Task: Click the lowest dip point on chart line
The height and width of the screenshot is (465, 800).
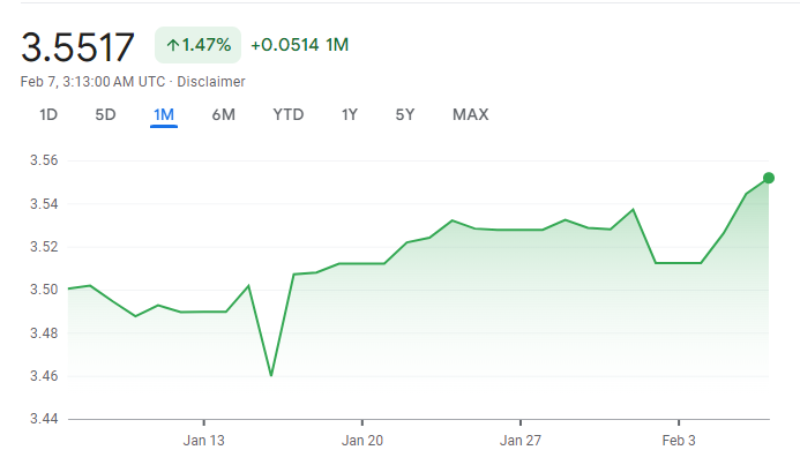Action: click(271, 376)
